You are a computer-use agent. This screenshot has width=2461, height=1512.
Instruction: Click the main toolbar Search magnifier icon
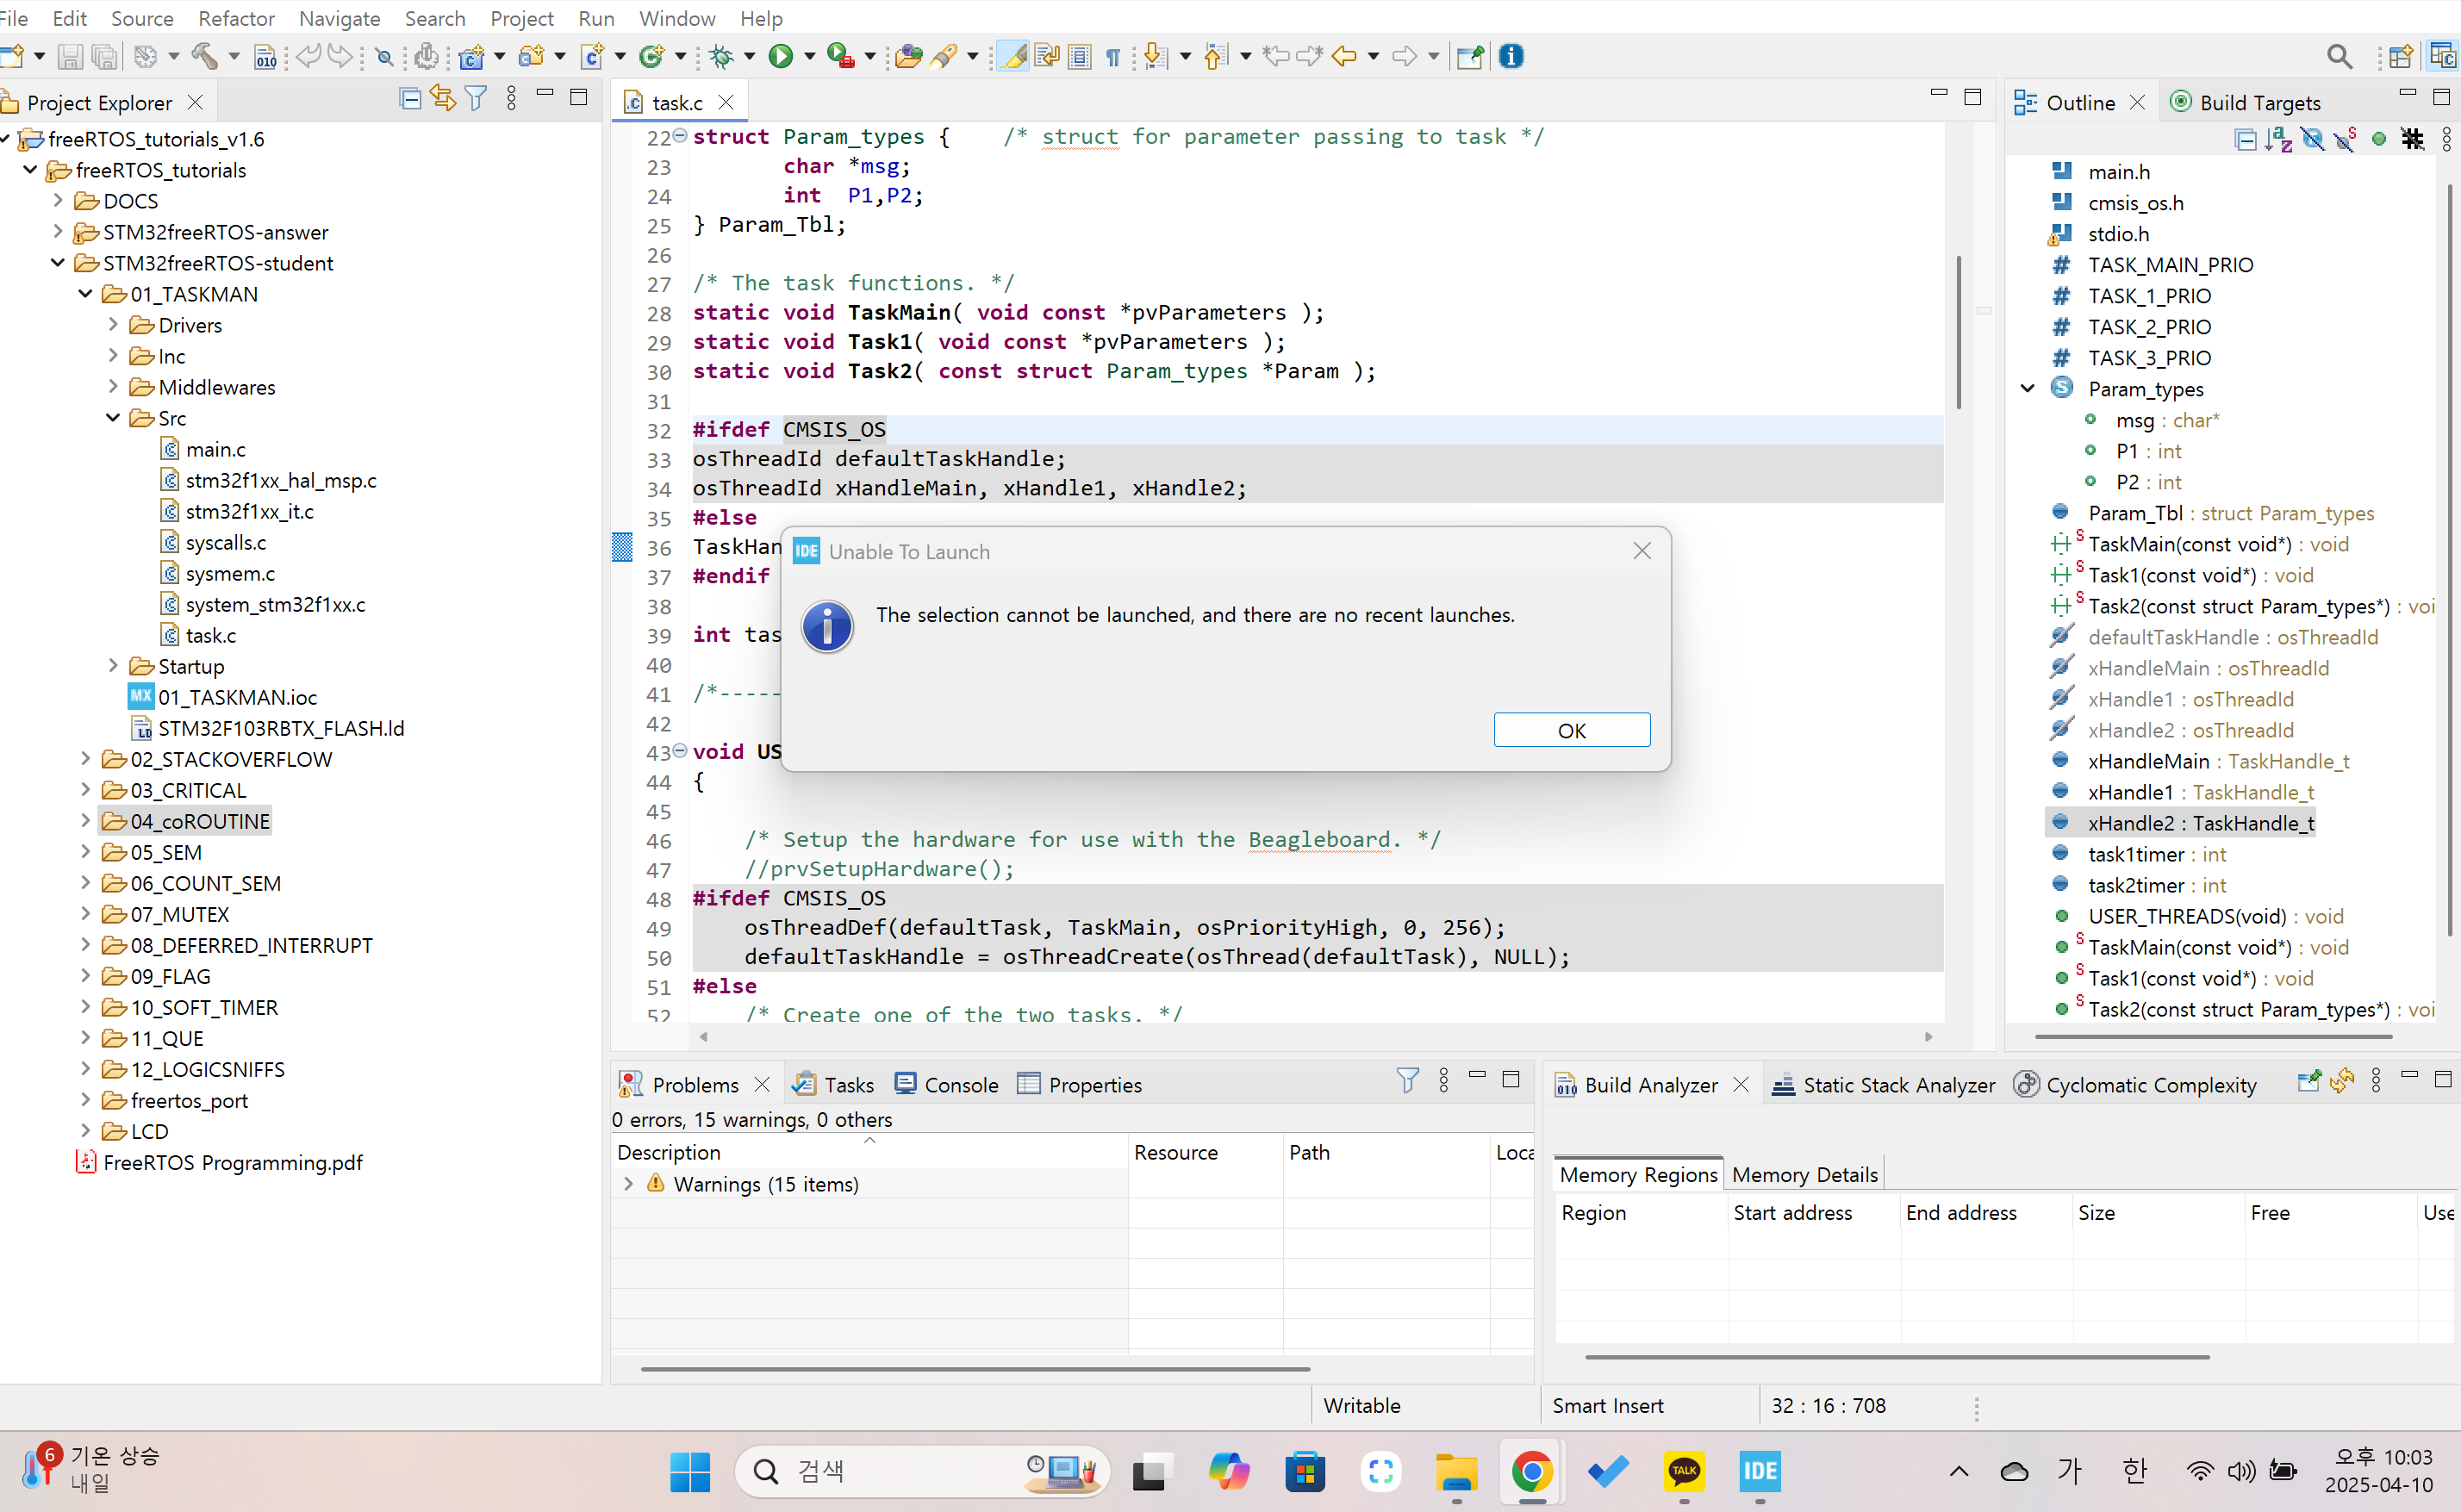2339,57
